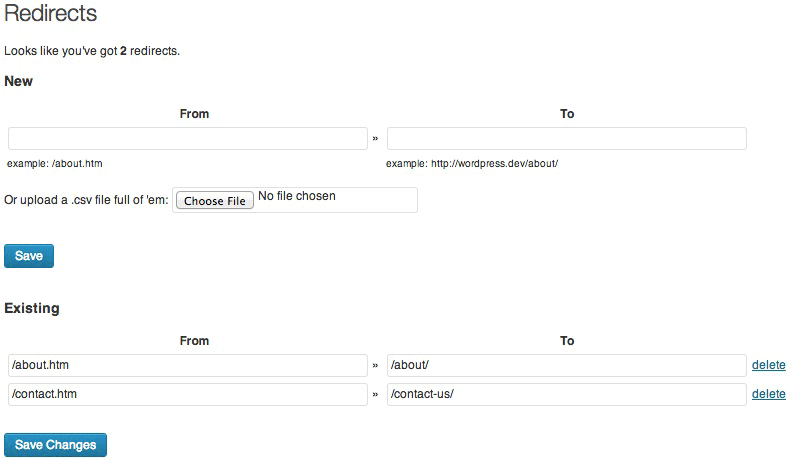Click the Redirects page heading
Viewport: 792px width, 461px height.
pyautogui.click(x=51, y=13)
